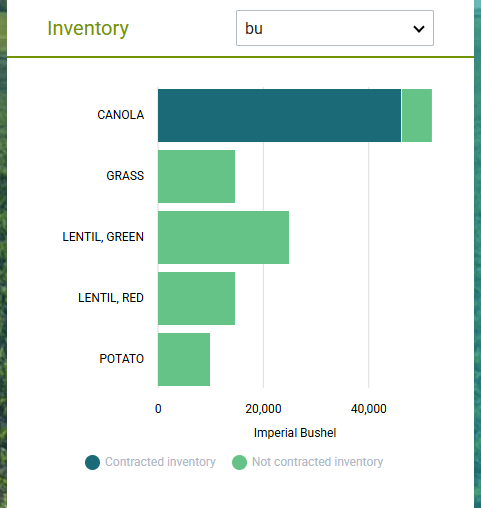Click the POTATO axis label
Screen dimensions: 481x508
click(x=122, y=359)
